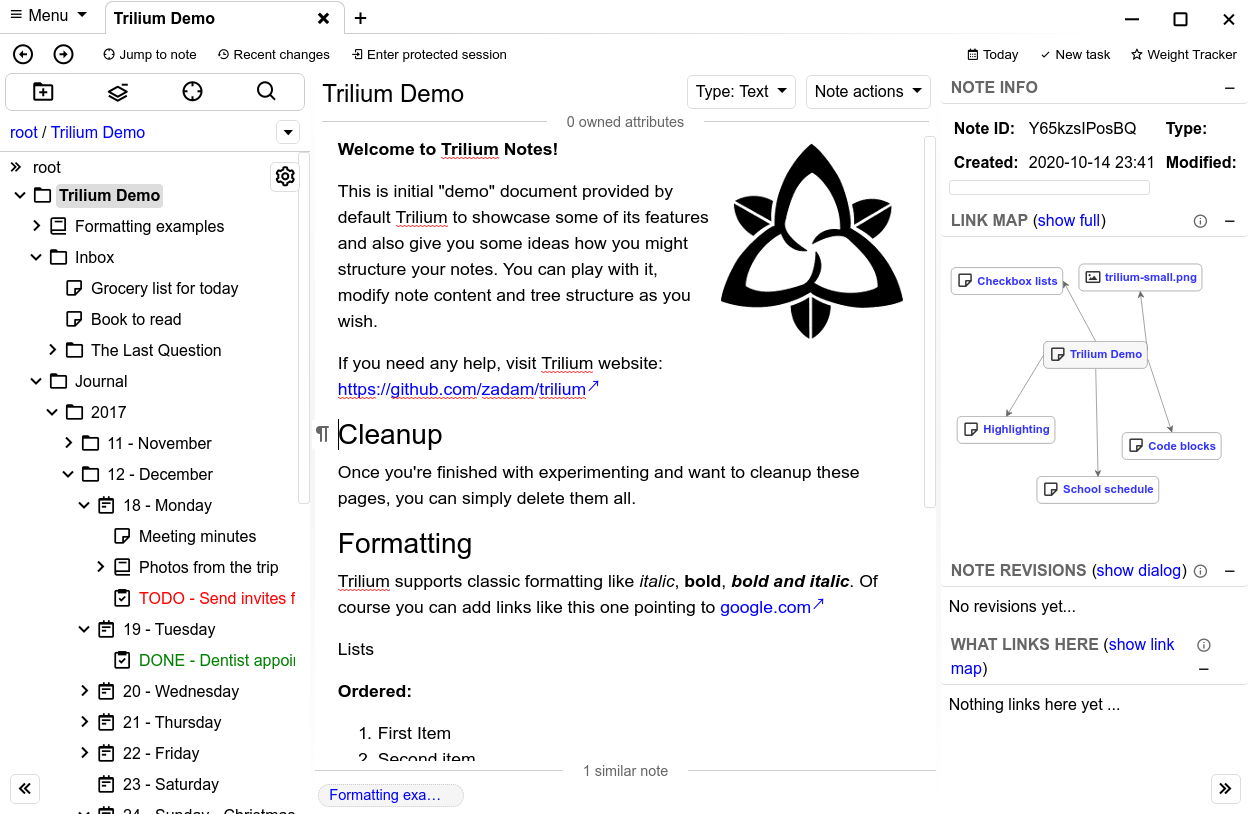The image size is (1251, 814).
Task: Close the Trilium Demo tab
Action: [323, 18]
